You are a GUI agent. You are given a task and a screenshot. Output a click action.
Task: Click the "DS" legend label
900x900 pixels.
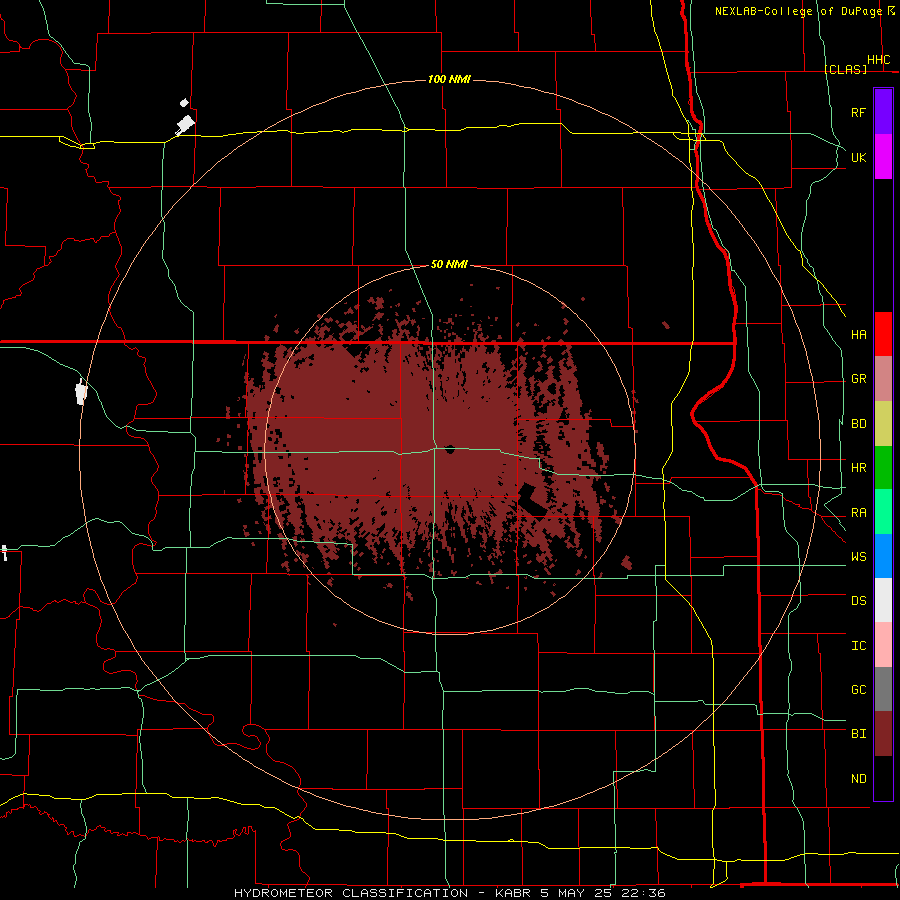(858, 601)
